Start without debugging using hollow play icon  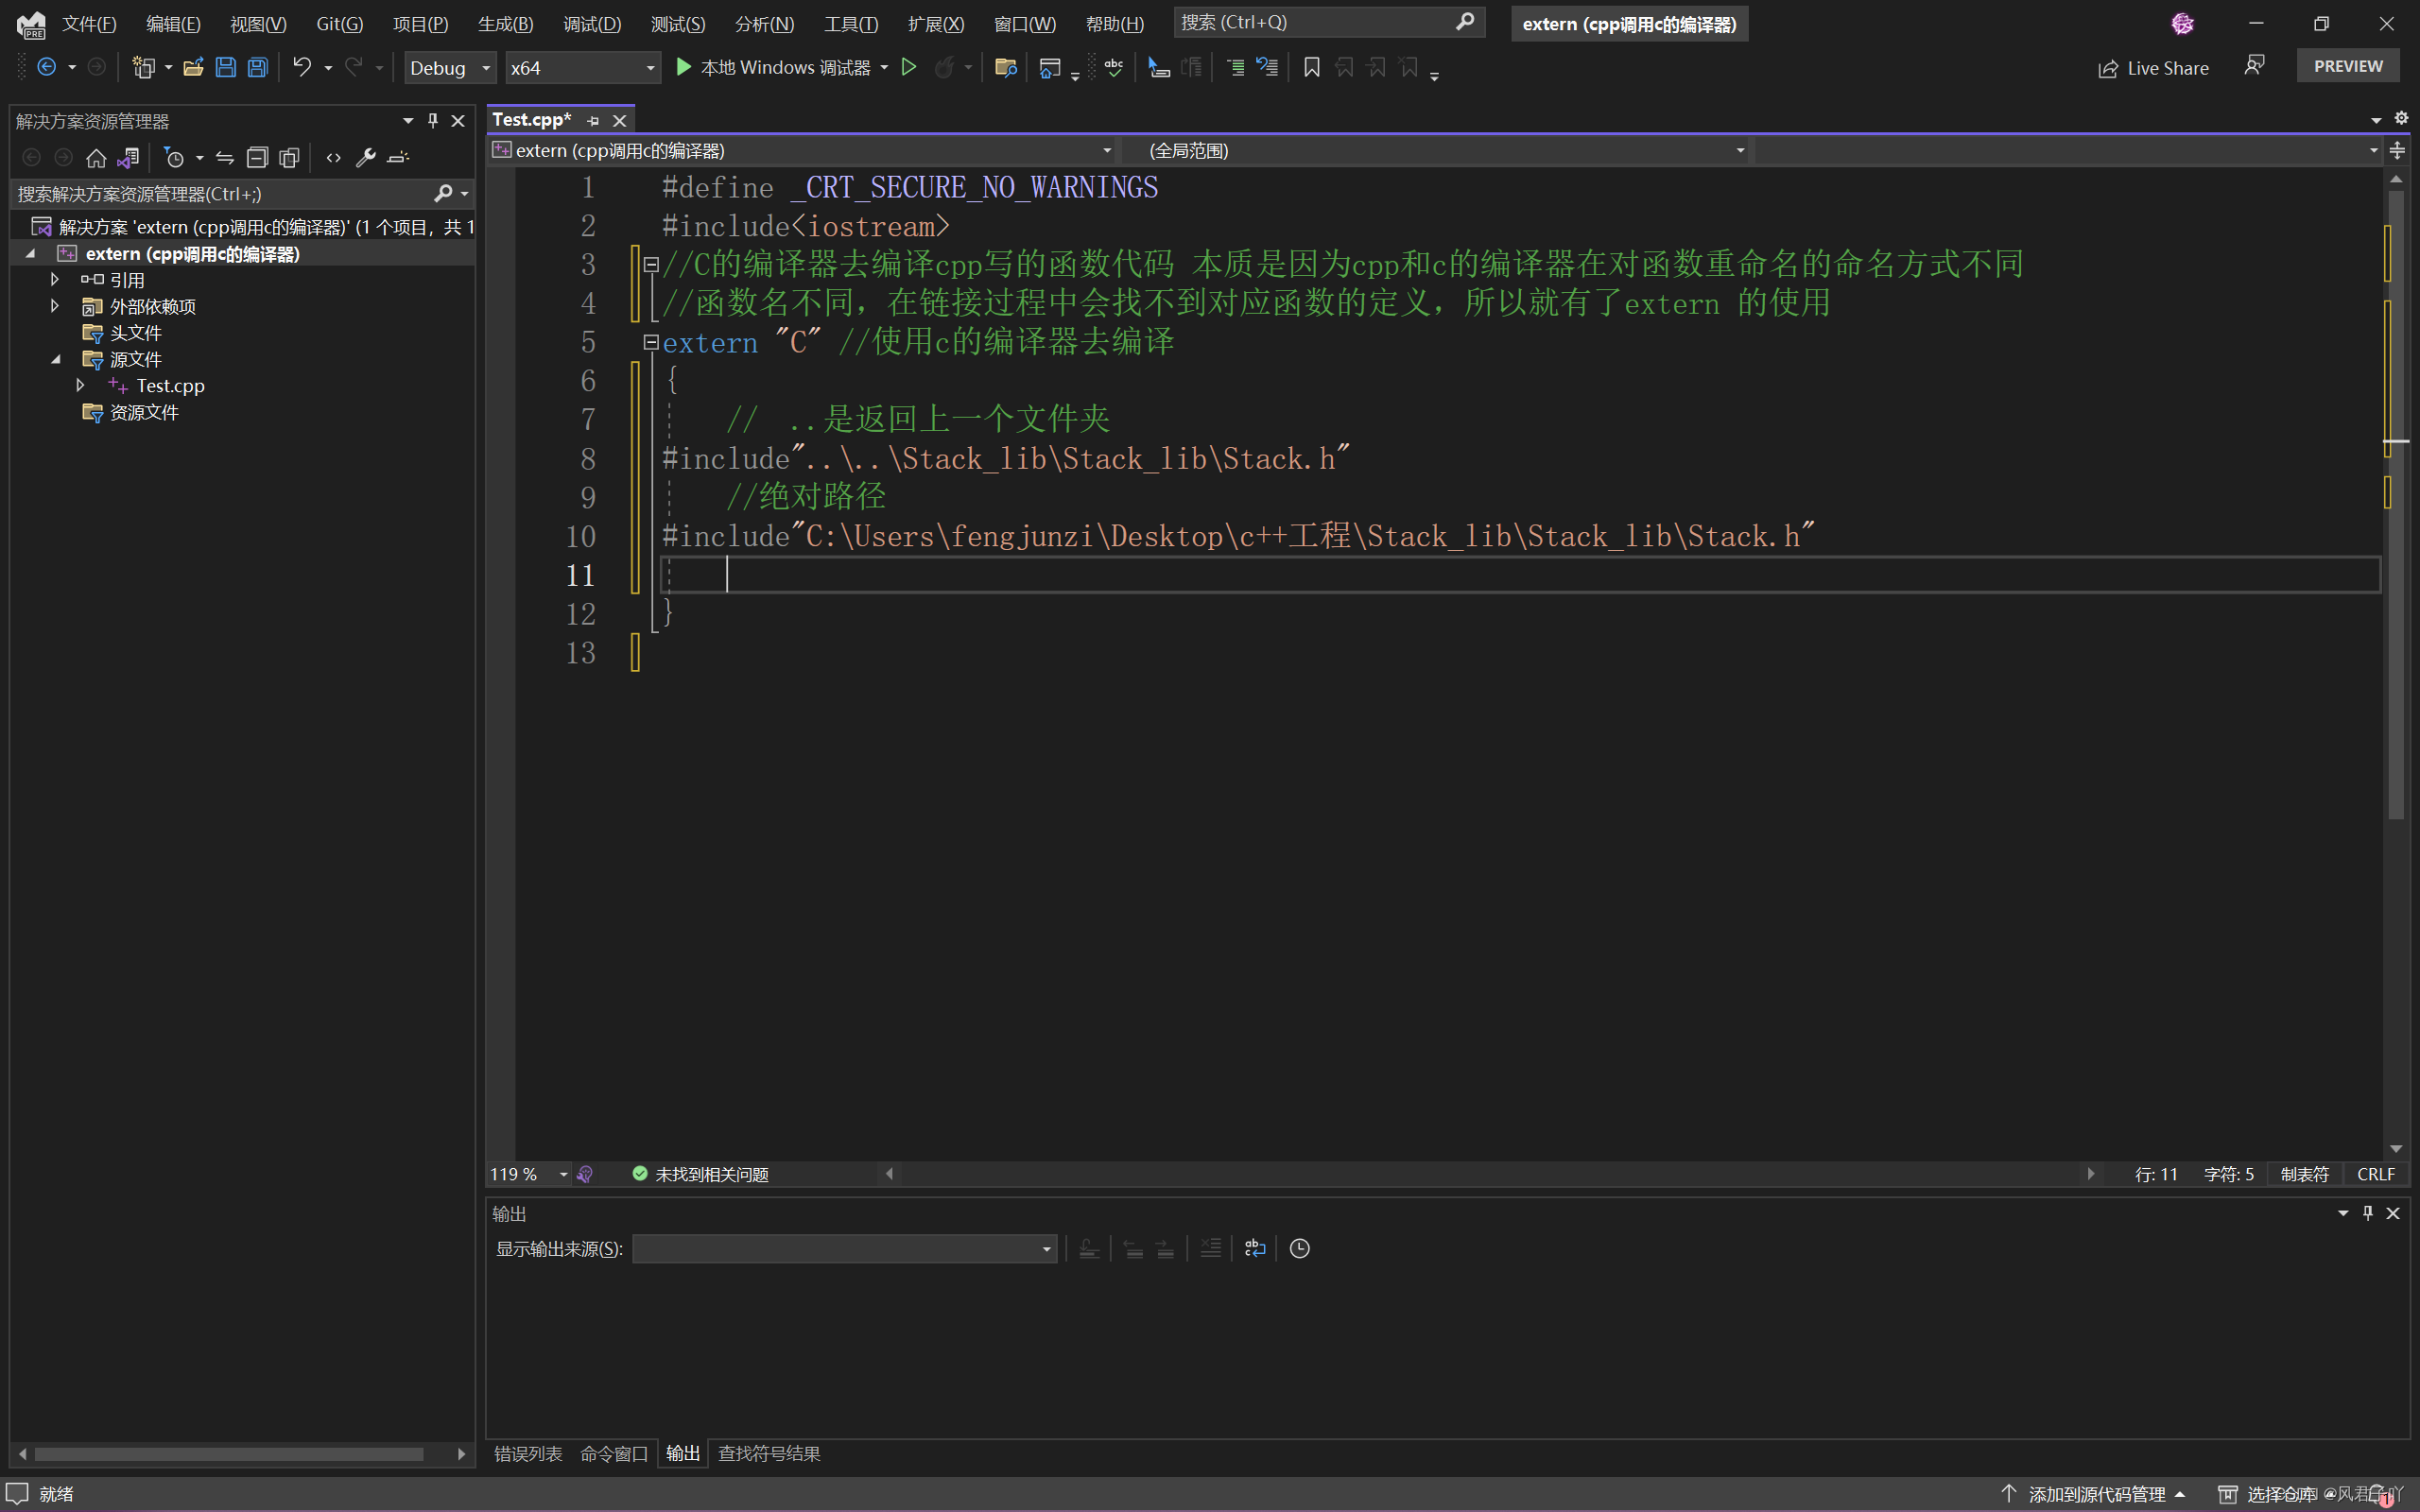[908, 67]
